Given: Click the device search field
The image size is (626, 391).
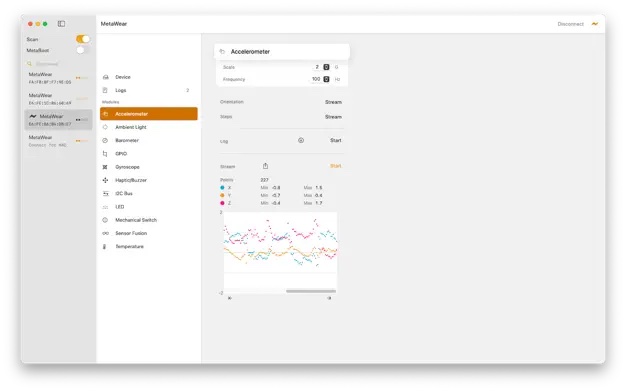Looking at the screenshot, I should click(59, 64).
